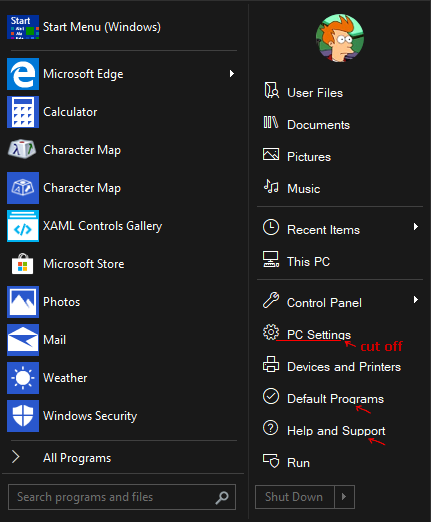Click the User Files label

tap(315, 93)
